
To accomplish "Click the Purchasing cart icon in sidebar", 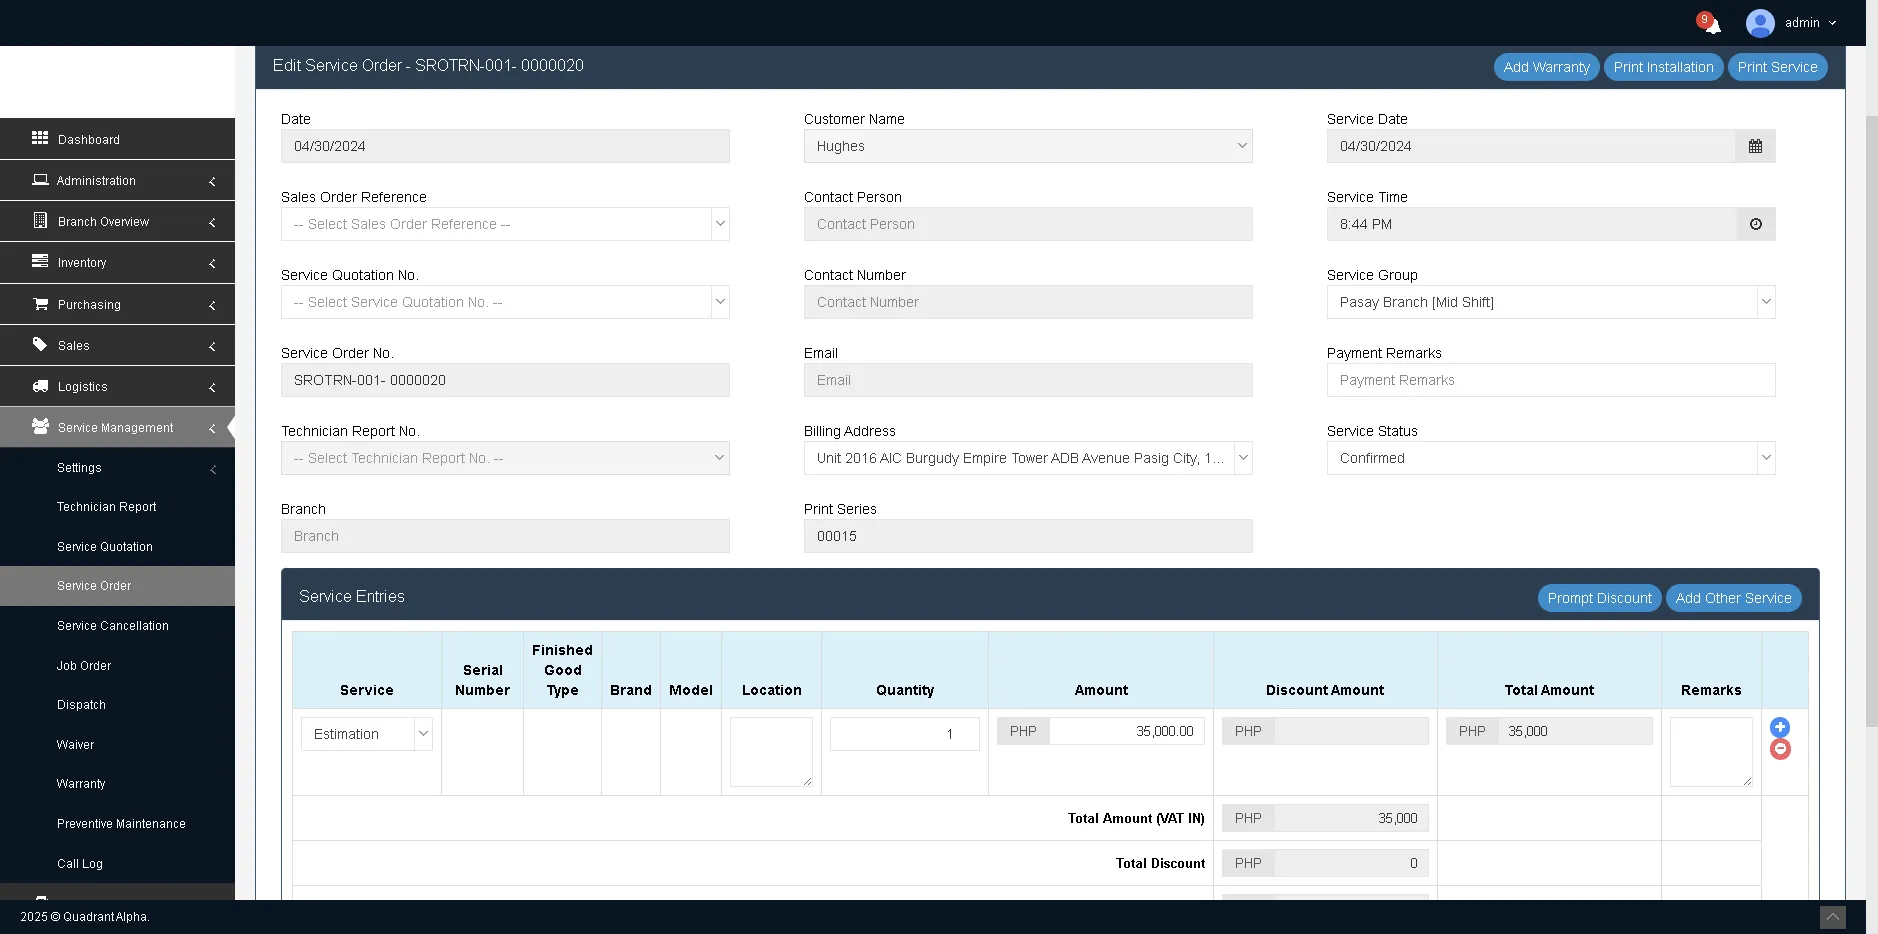I will (x=40, y=304).
